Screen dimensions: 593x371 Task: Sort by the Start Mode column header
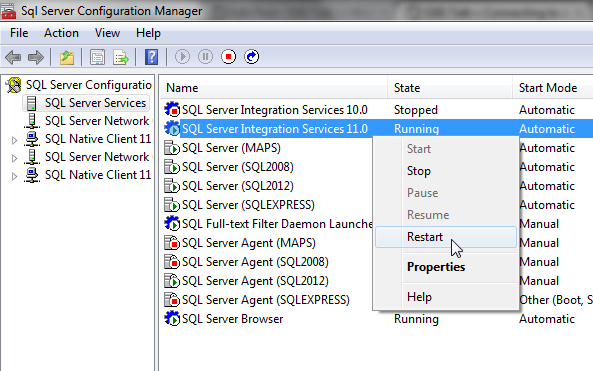[553, 88]
